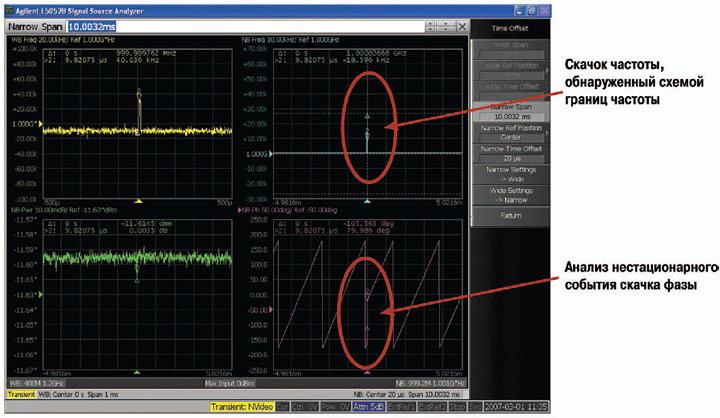Click the 2007-03-01 date and time display

516,407
